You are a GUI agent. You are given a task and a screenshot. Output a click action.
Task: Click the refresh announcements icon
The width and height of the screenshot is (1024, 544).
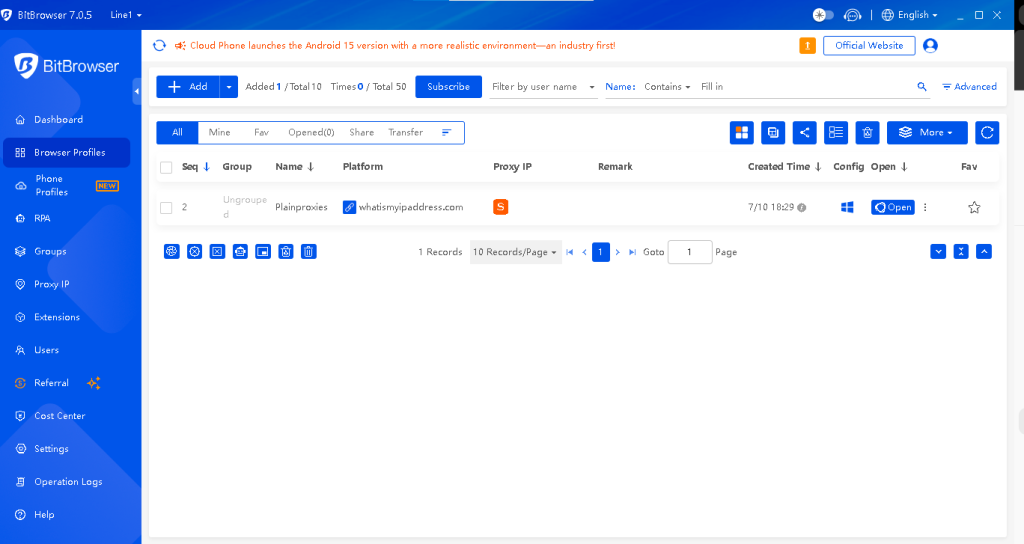pos(159,45)
